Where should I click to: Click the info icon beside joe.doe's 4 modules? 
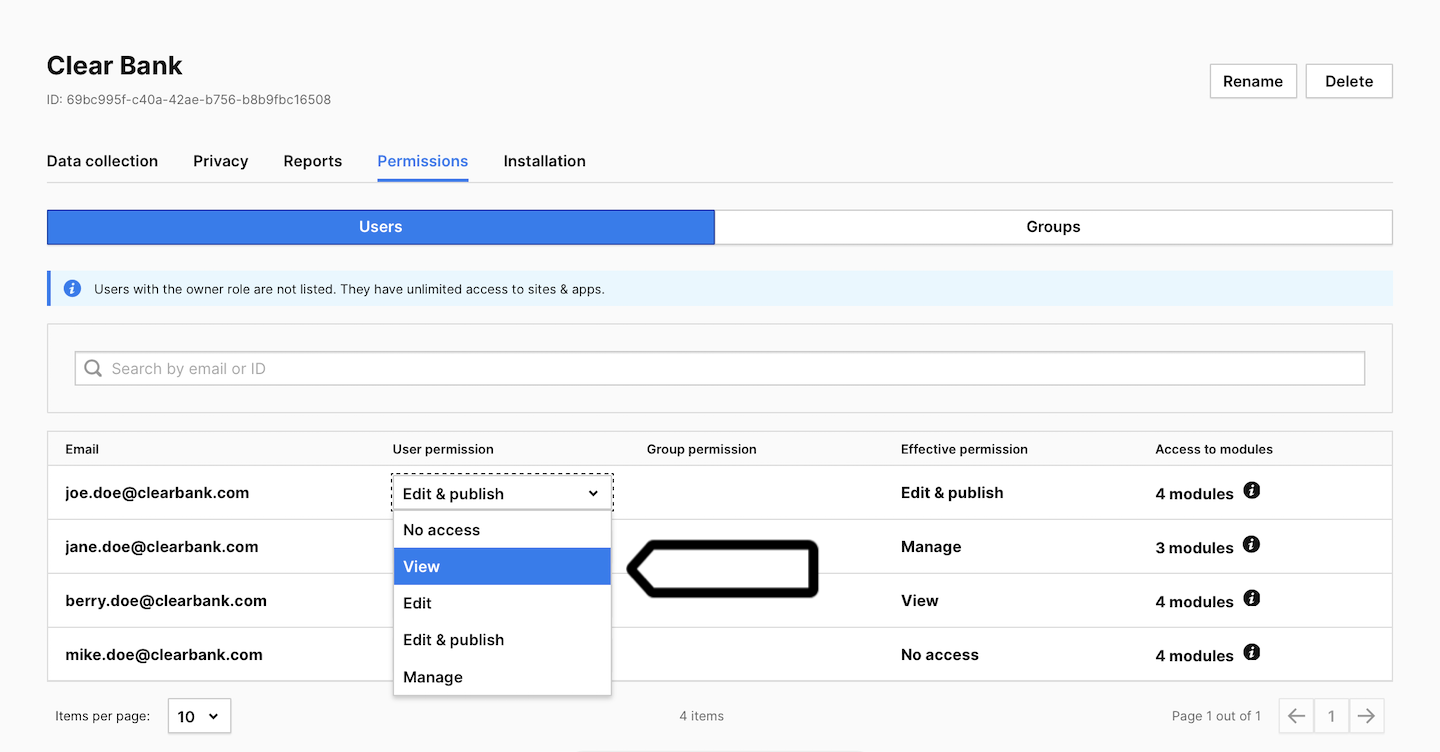click(x=1251, y=491)
